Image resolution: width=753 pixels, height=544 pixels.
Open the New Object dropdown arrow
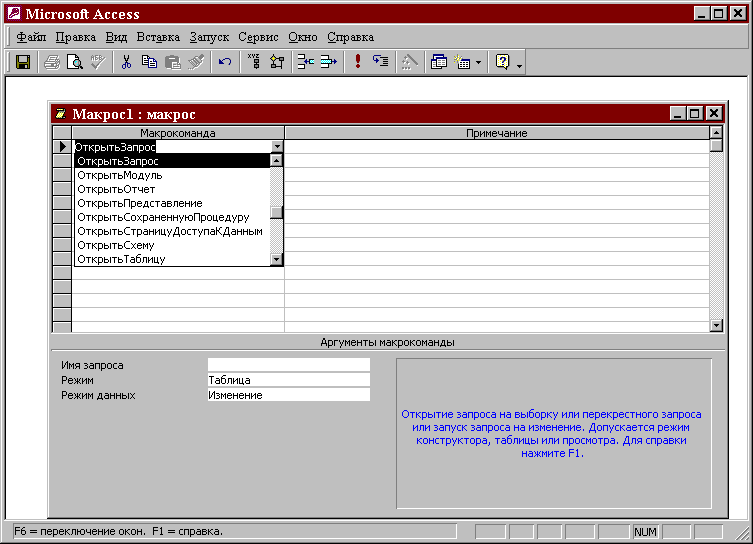coord(478,62)
